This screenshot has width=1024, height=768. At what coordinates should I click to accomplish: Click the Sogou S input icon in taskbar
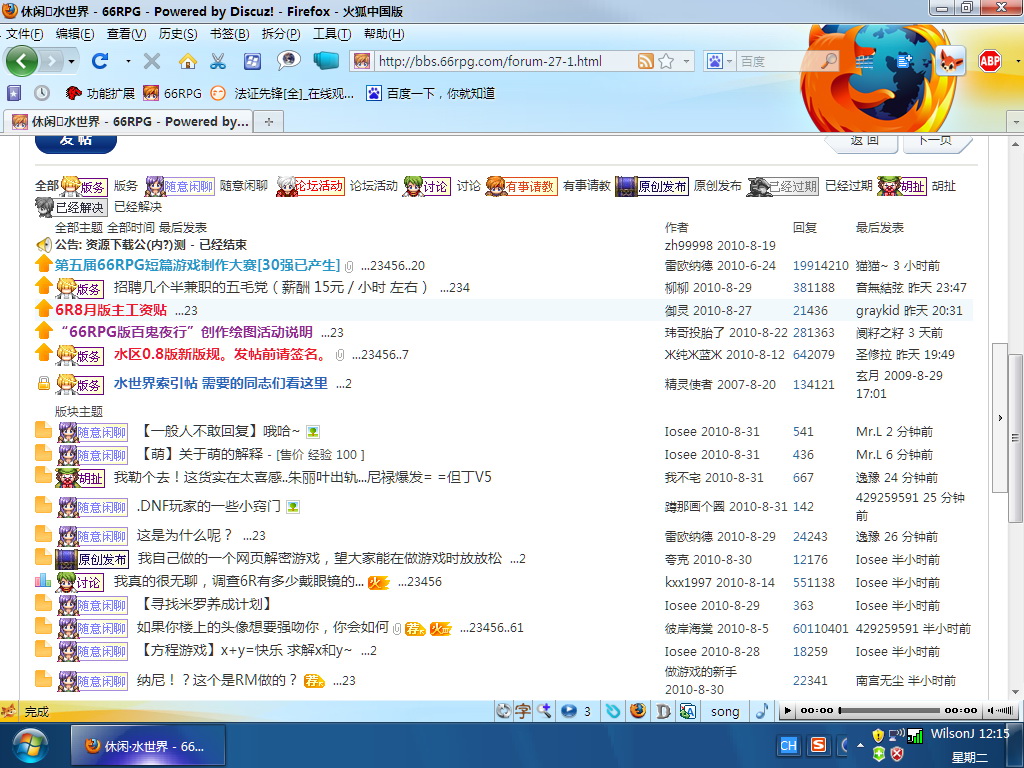pyautogui.click(x=818, y=745)
